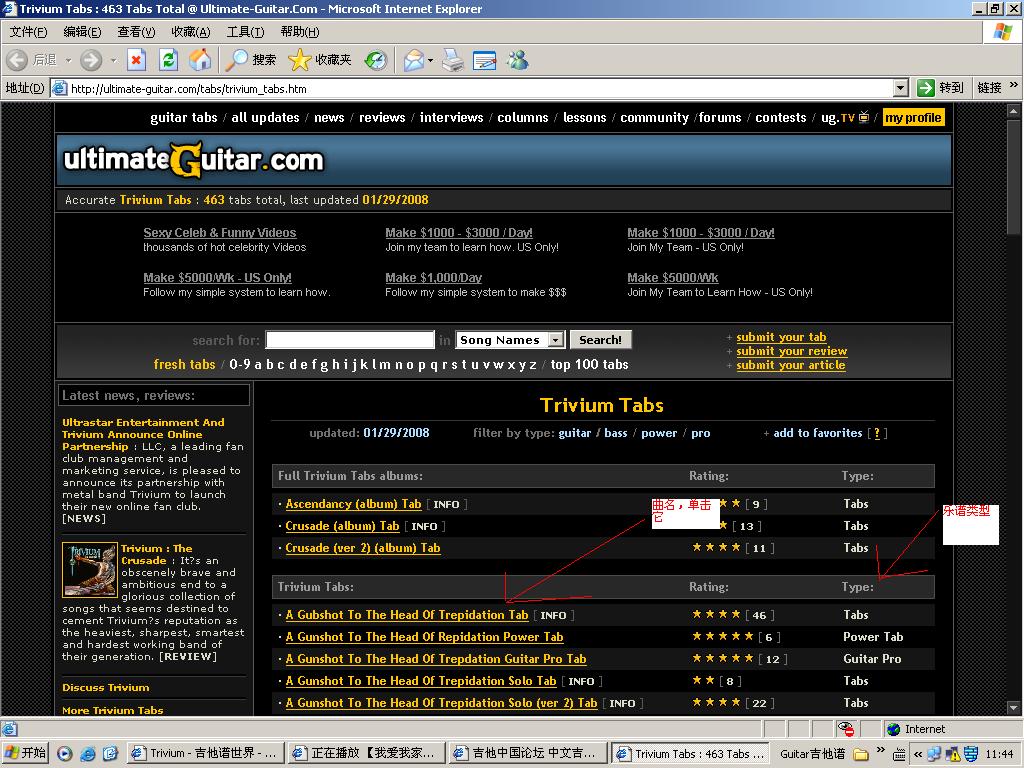
Task: Click the ug.TV television icon
Action: coord(863,118)
